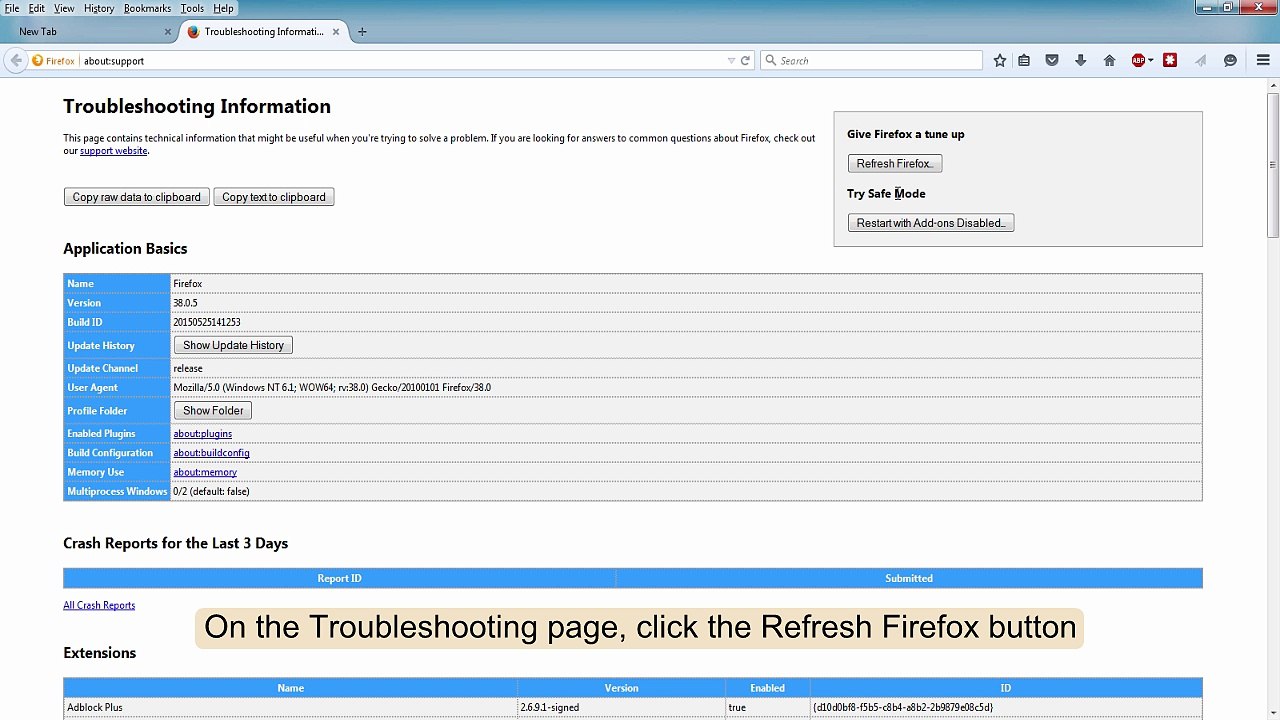1280x720 pixels.
Task: Select the Troubleshooting Information tab
Action: [x=264, y=32]
